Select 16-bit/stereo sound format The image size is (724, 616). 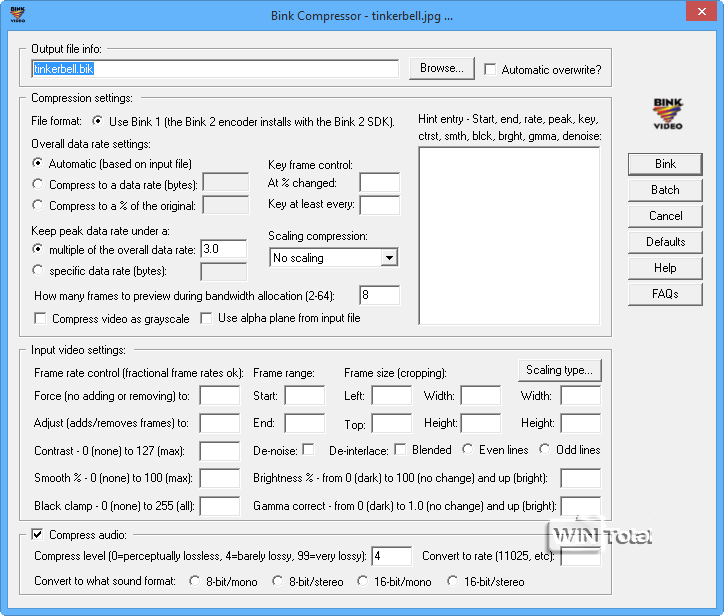[452, 581]
